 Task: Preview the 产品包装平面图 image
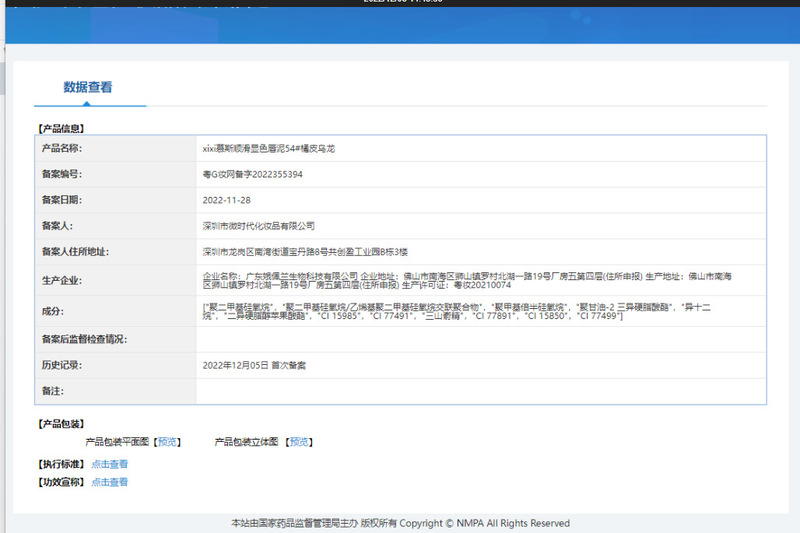point(167,442)
